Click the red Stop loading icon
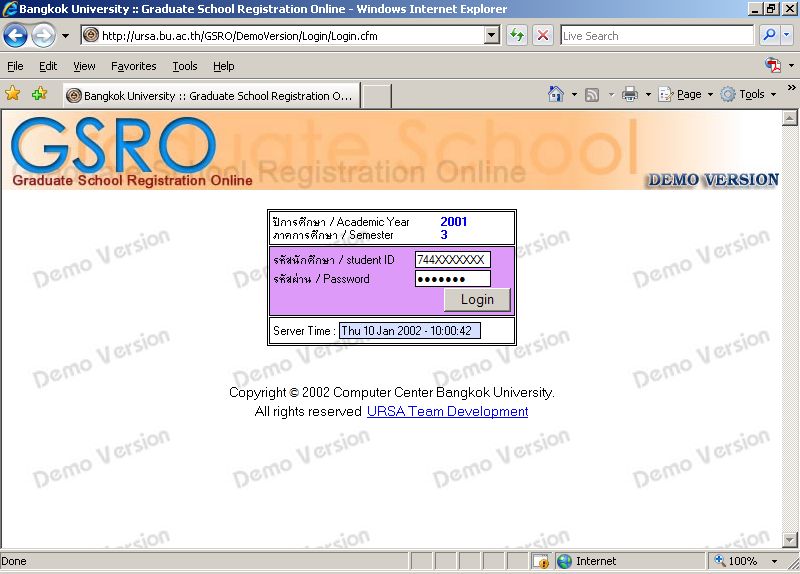This screenshot has height=574, width=800. click(x=543, y=36)
